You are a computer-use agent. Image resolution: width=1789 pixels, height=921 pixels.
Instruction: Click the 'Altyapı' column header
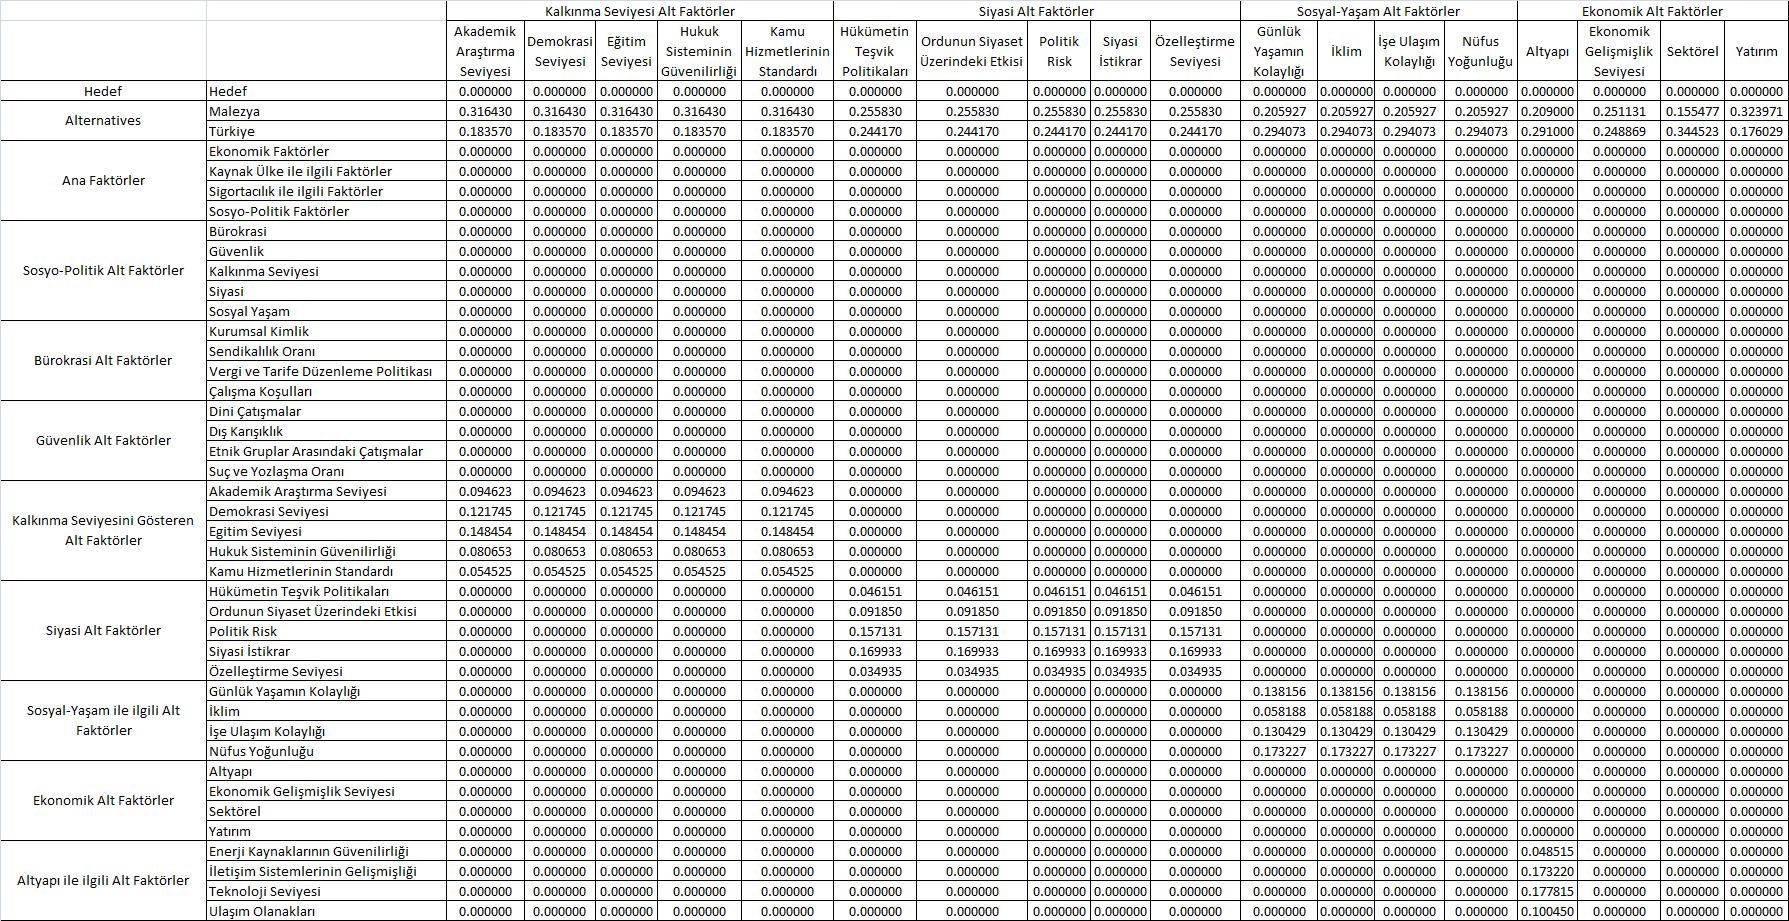coord(1547,51)
